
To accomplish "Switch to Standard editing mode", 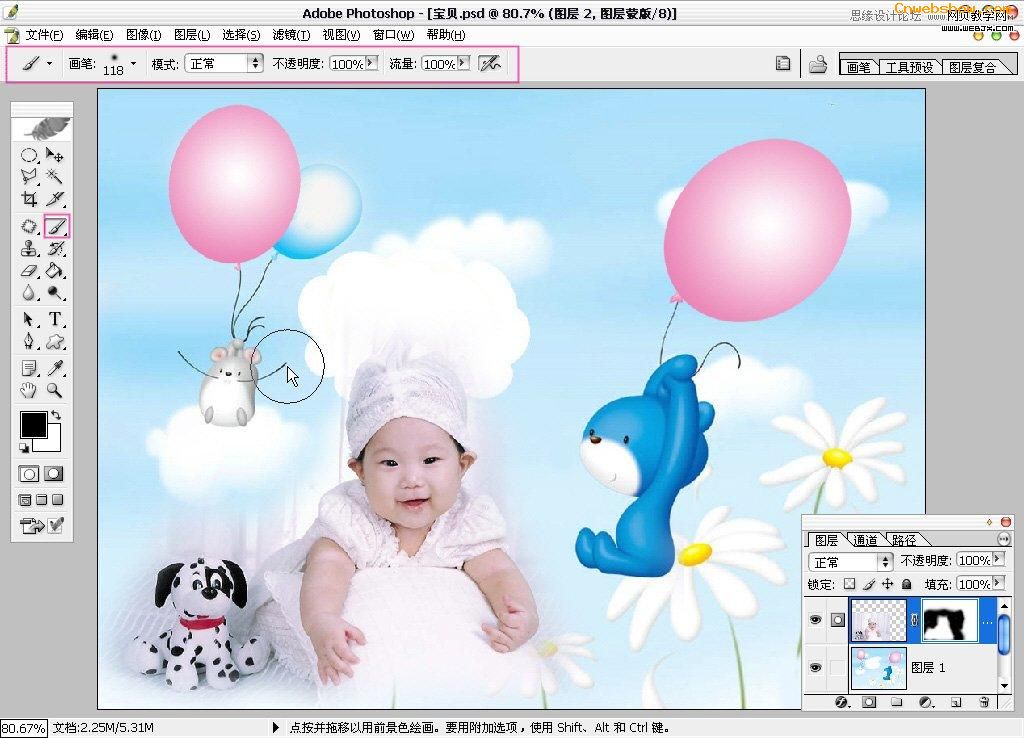I will pos(29,474).
